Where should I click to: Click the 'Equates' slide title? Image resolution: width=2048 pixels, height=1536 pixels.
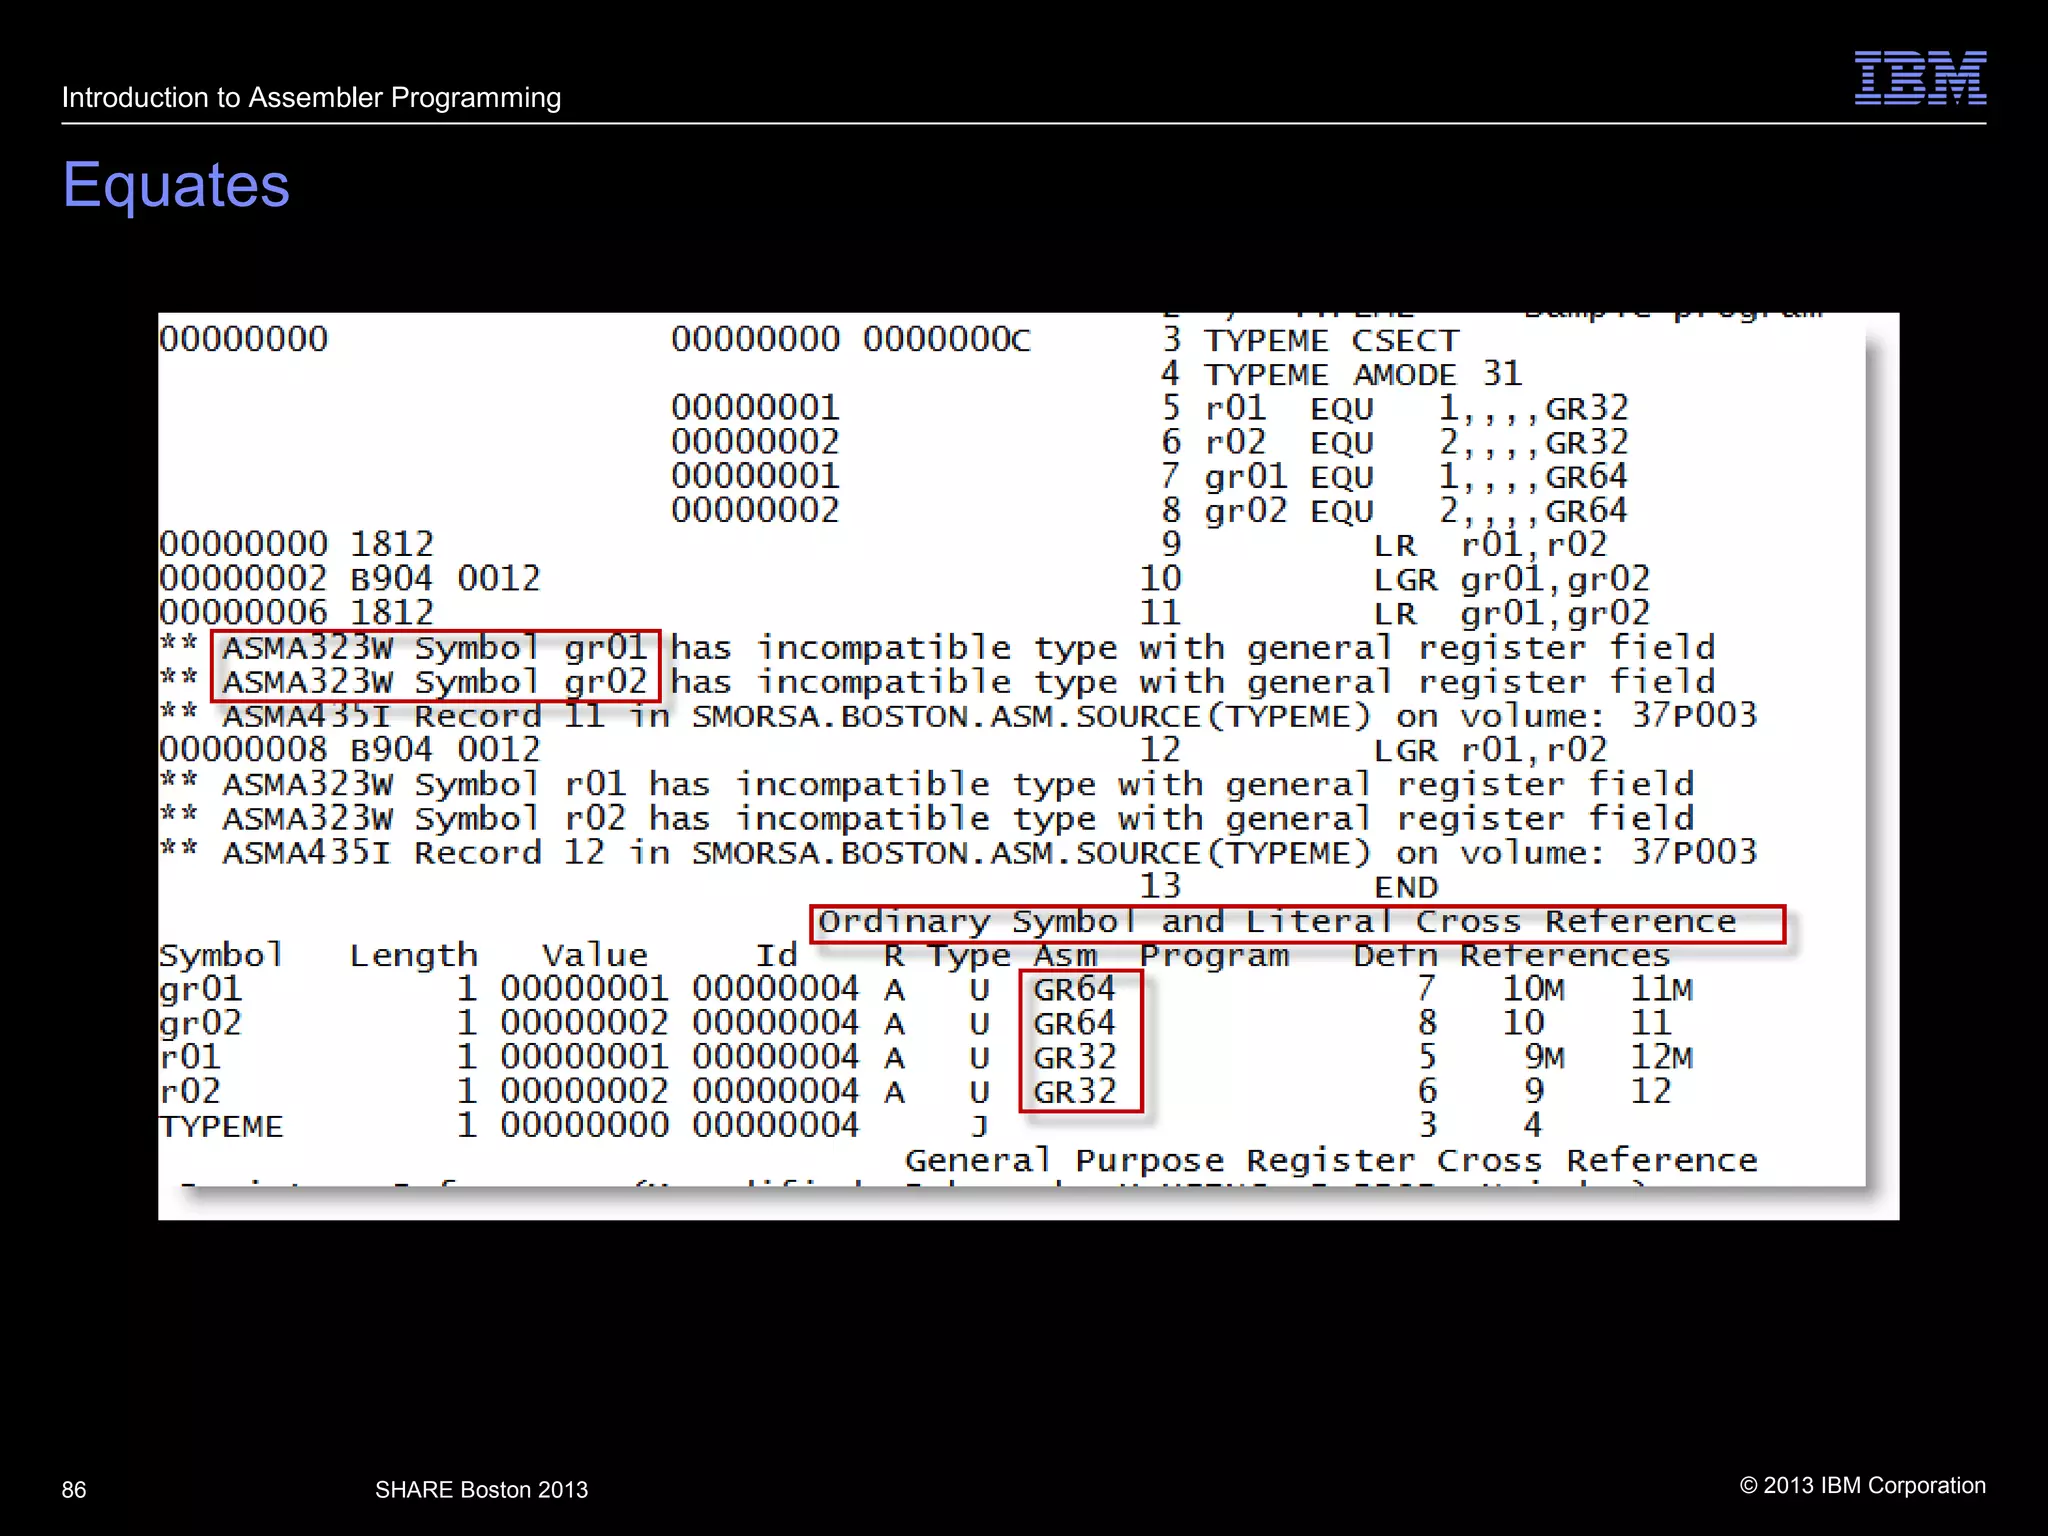click(x=176, y=186)
